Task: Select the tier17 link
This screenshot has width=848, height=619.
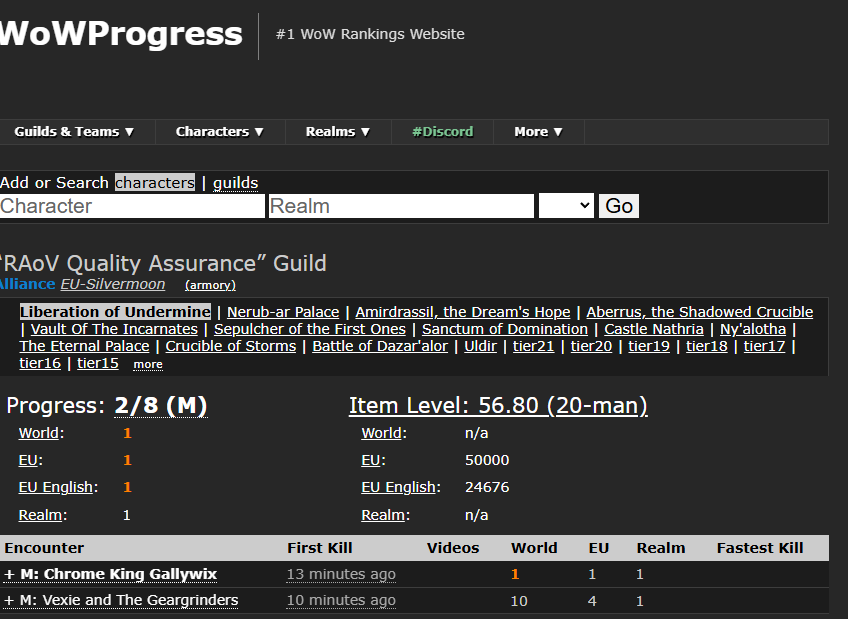Action: 764,346
